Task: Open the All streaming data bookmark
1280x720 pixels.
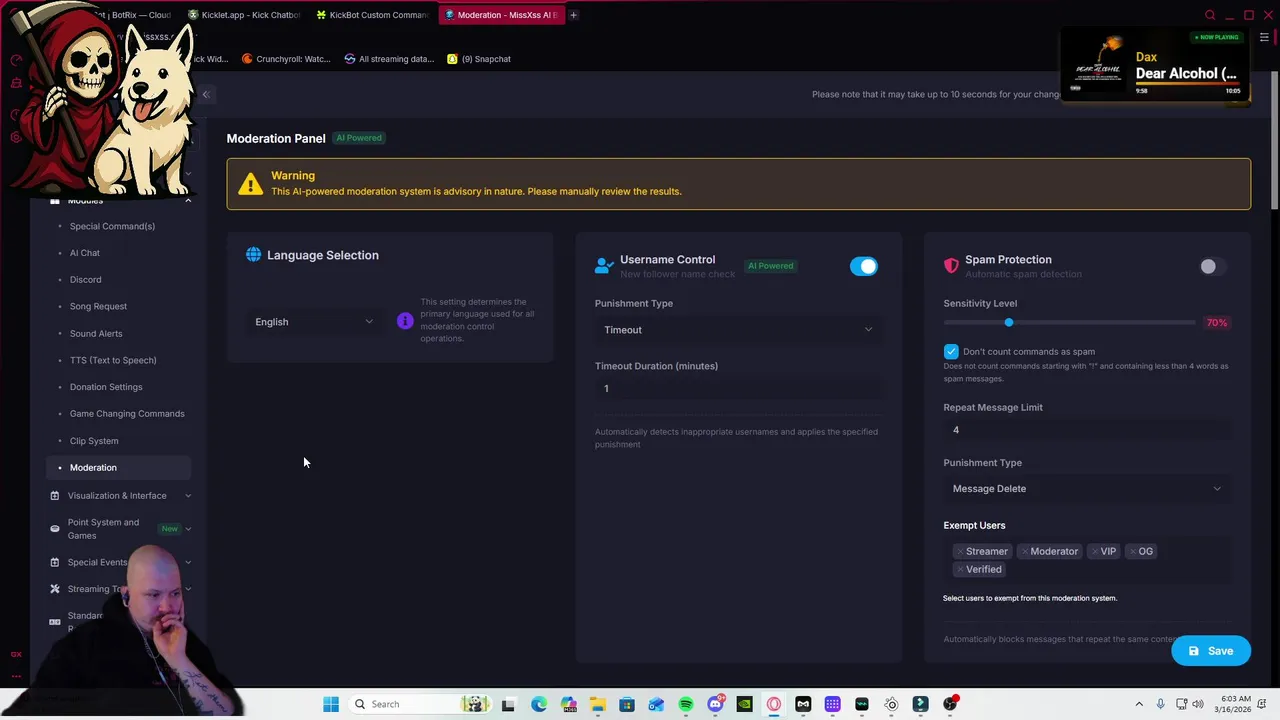Action: [x=389, y=59]
